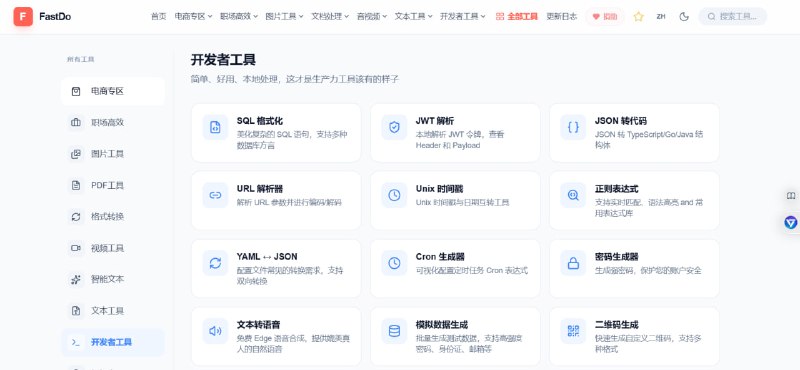
Task: Open the 正则表达式 card title
Action: point(616,189)
